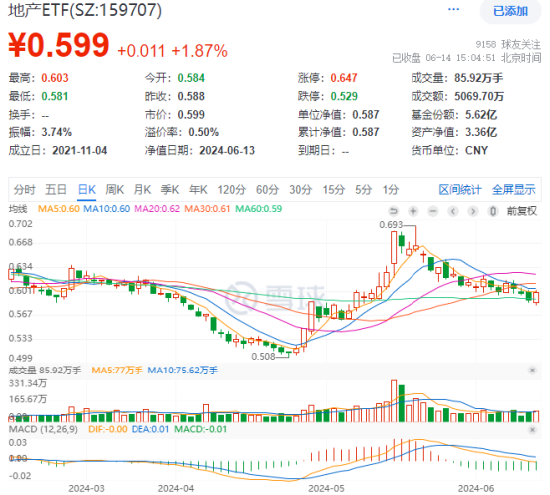Click 全屏显示 fullscreen link
The height and width of the screenshot is (495, 550).
click(514, 190)
